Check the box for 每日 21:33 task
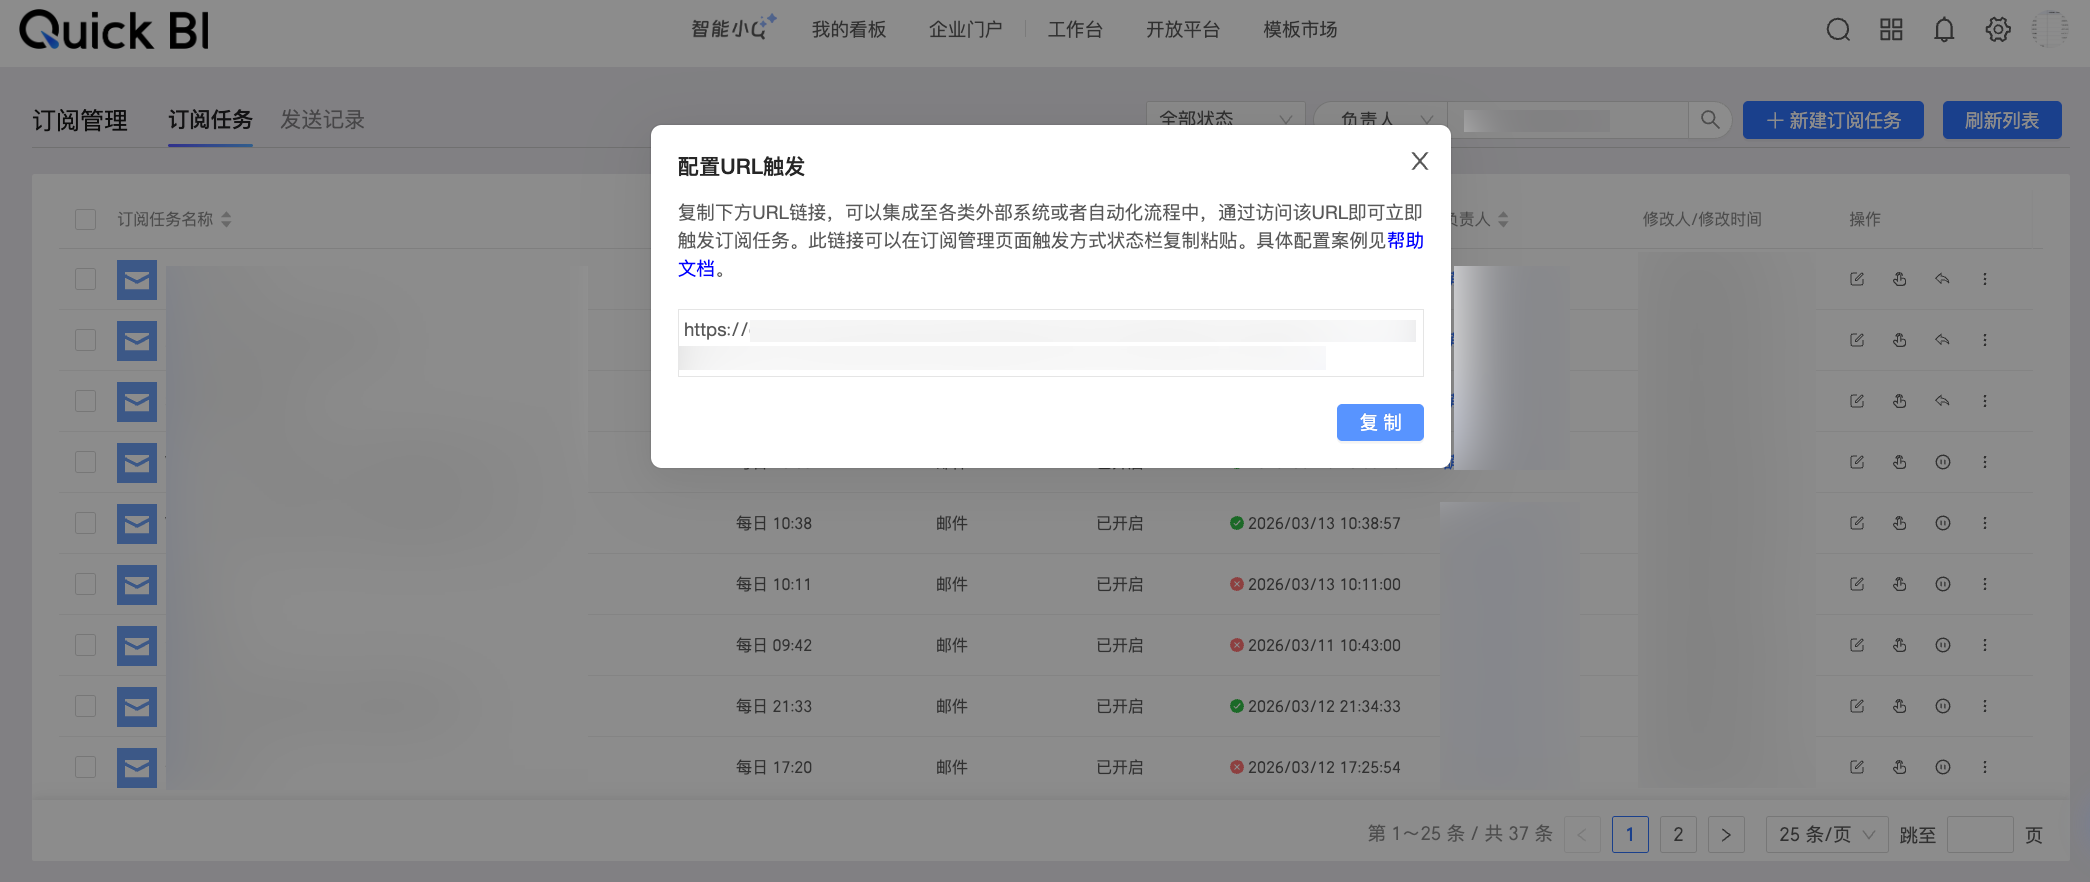Image resolution: width=2090 pixels, height=882 pixels. (x=86, y=706)
